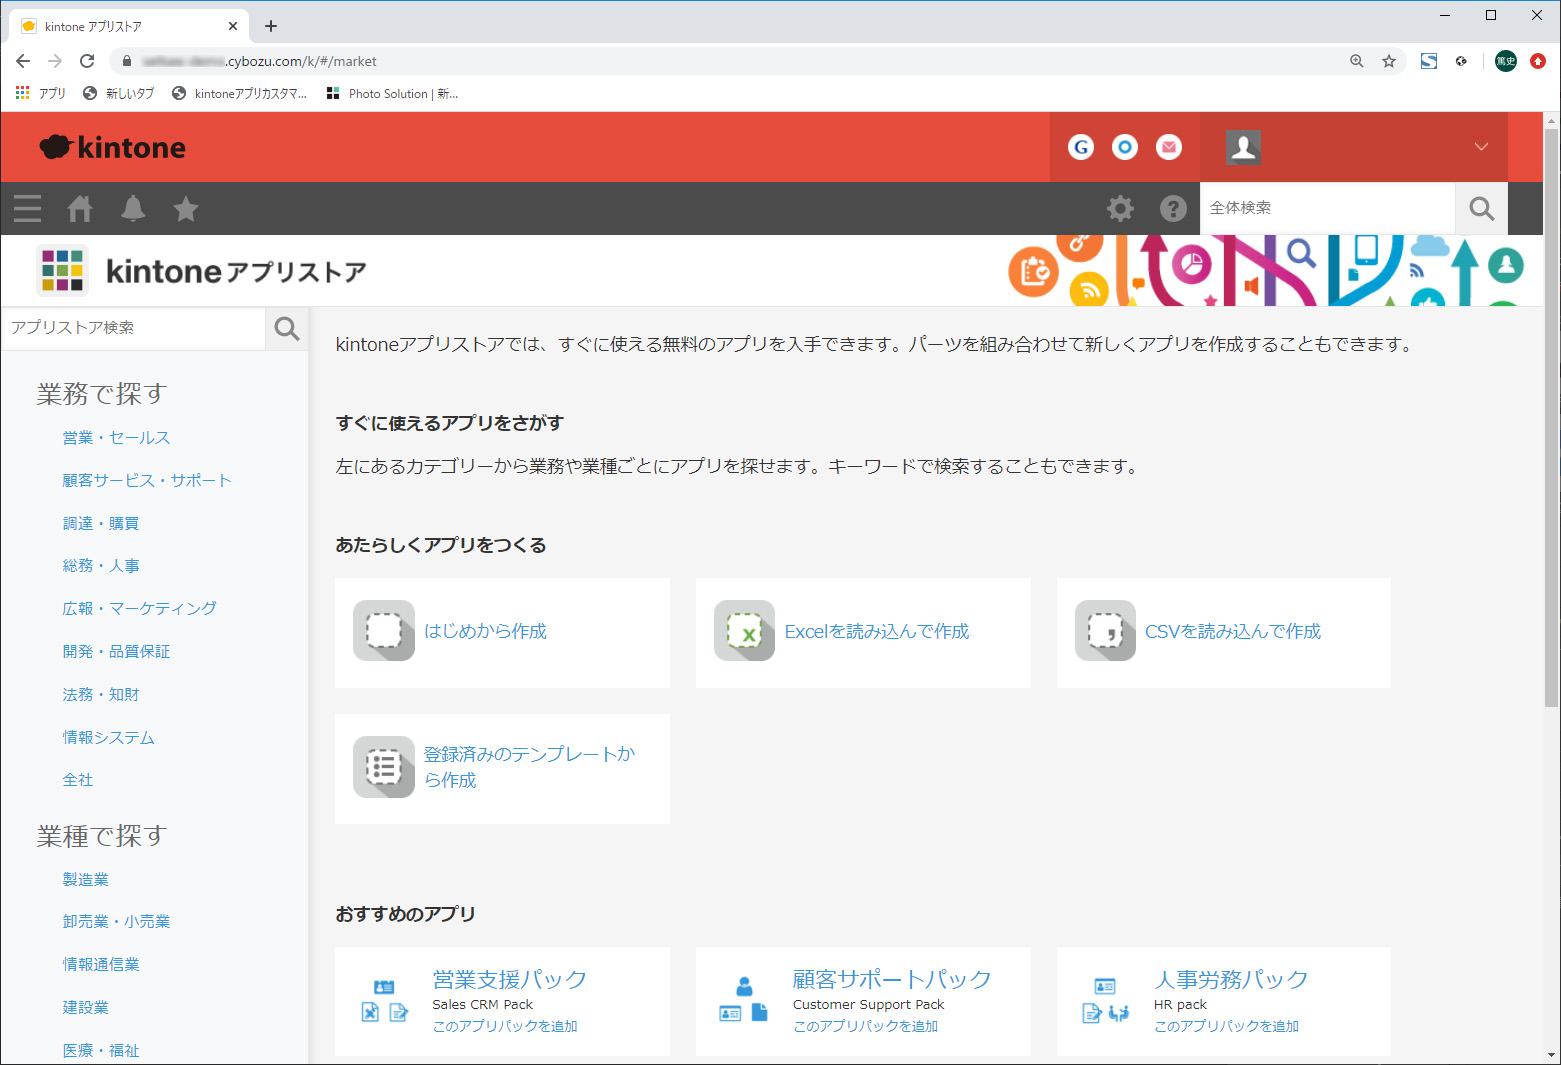
Task: Add the Sales CRM Pack via このアプリパックを追加
Action: pos(505,1026)
